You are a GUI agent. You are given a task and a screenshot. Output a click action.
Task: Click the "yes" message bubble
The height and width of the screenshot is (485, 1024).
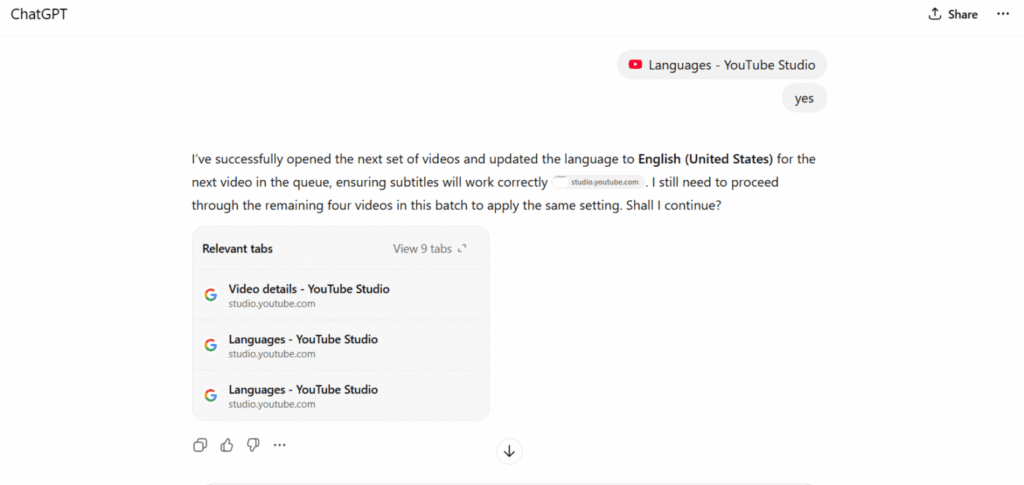pyautogui.click(x=804, y=99)
